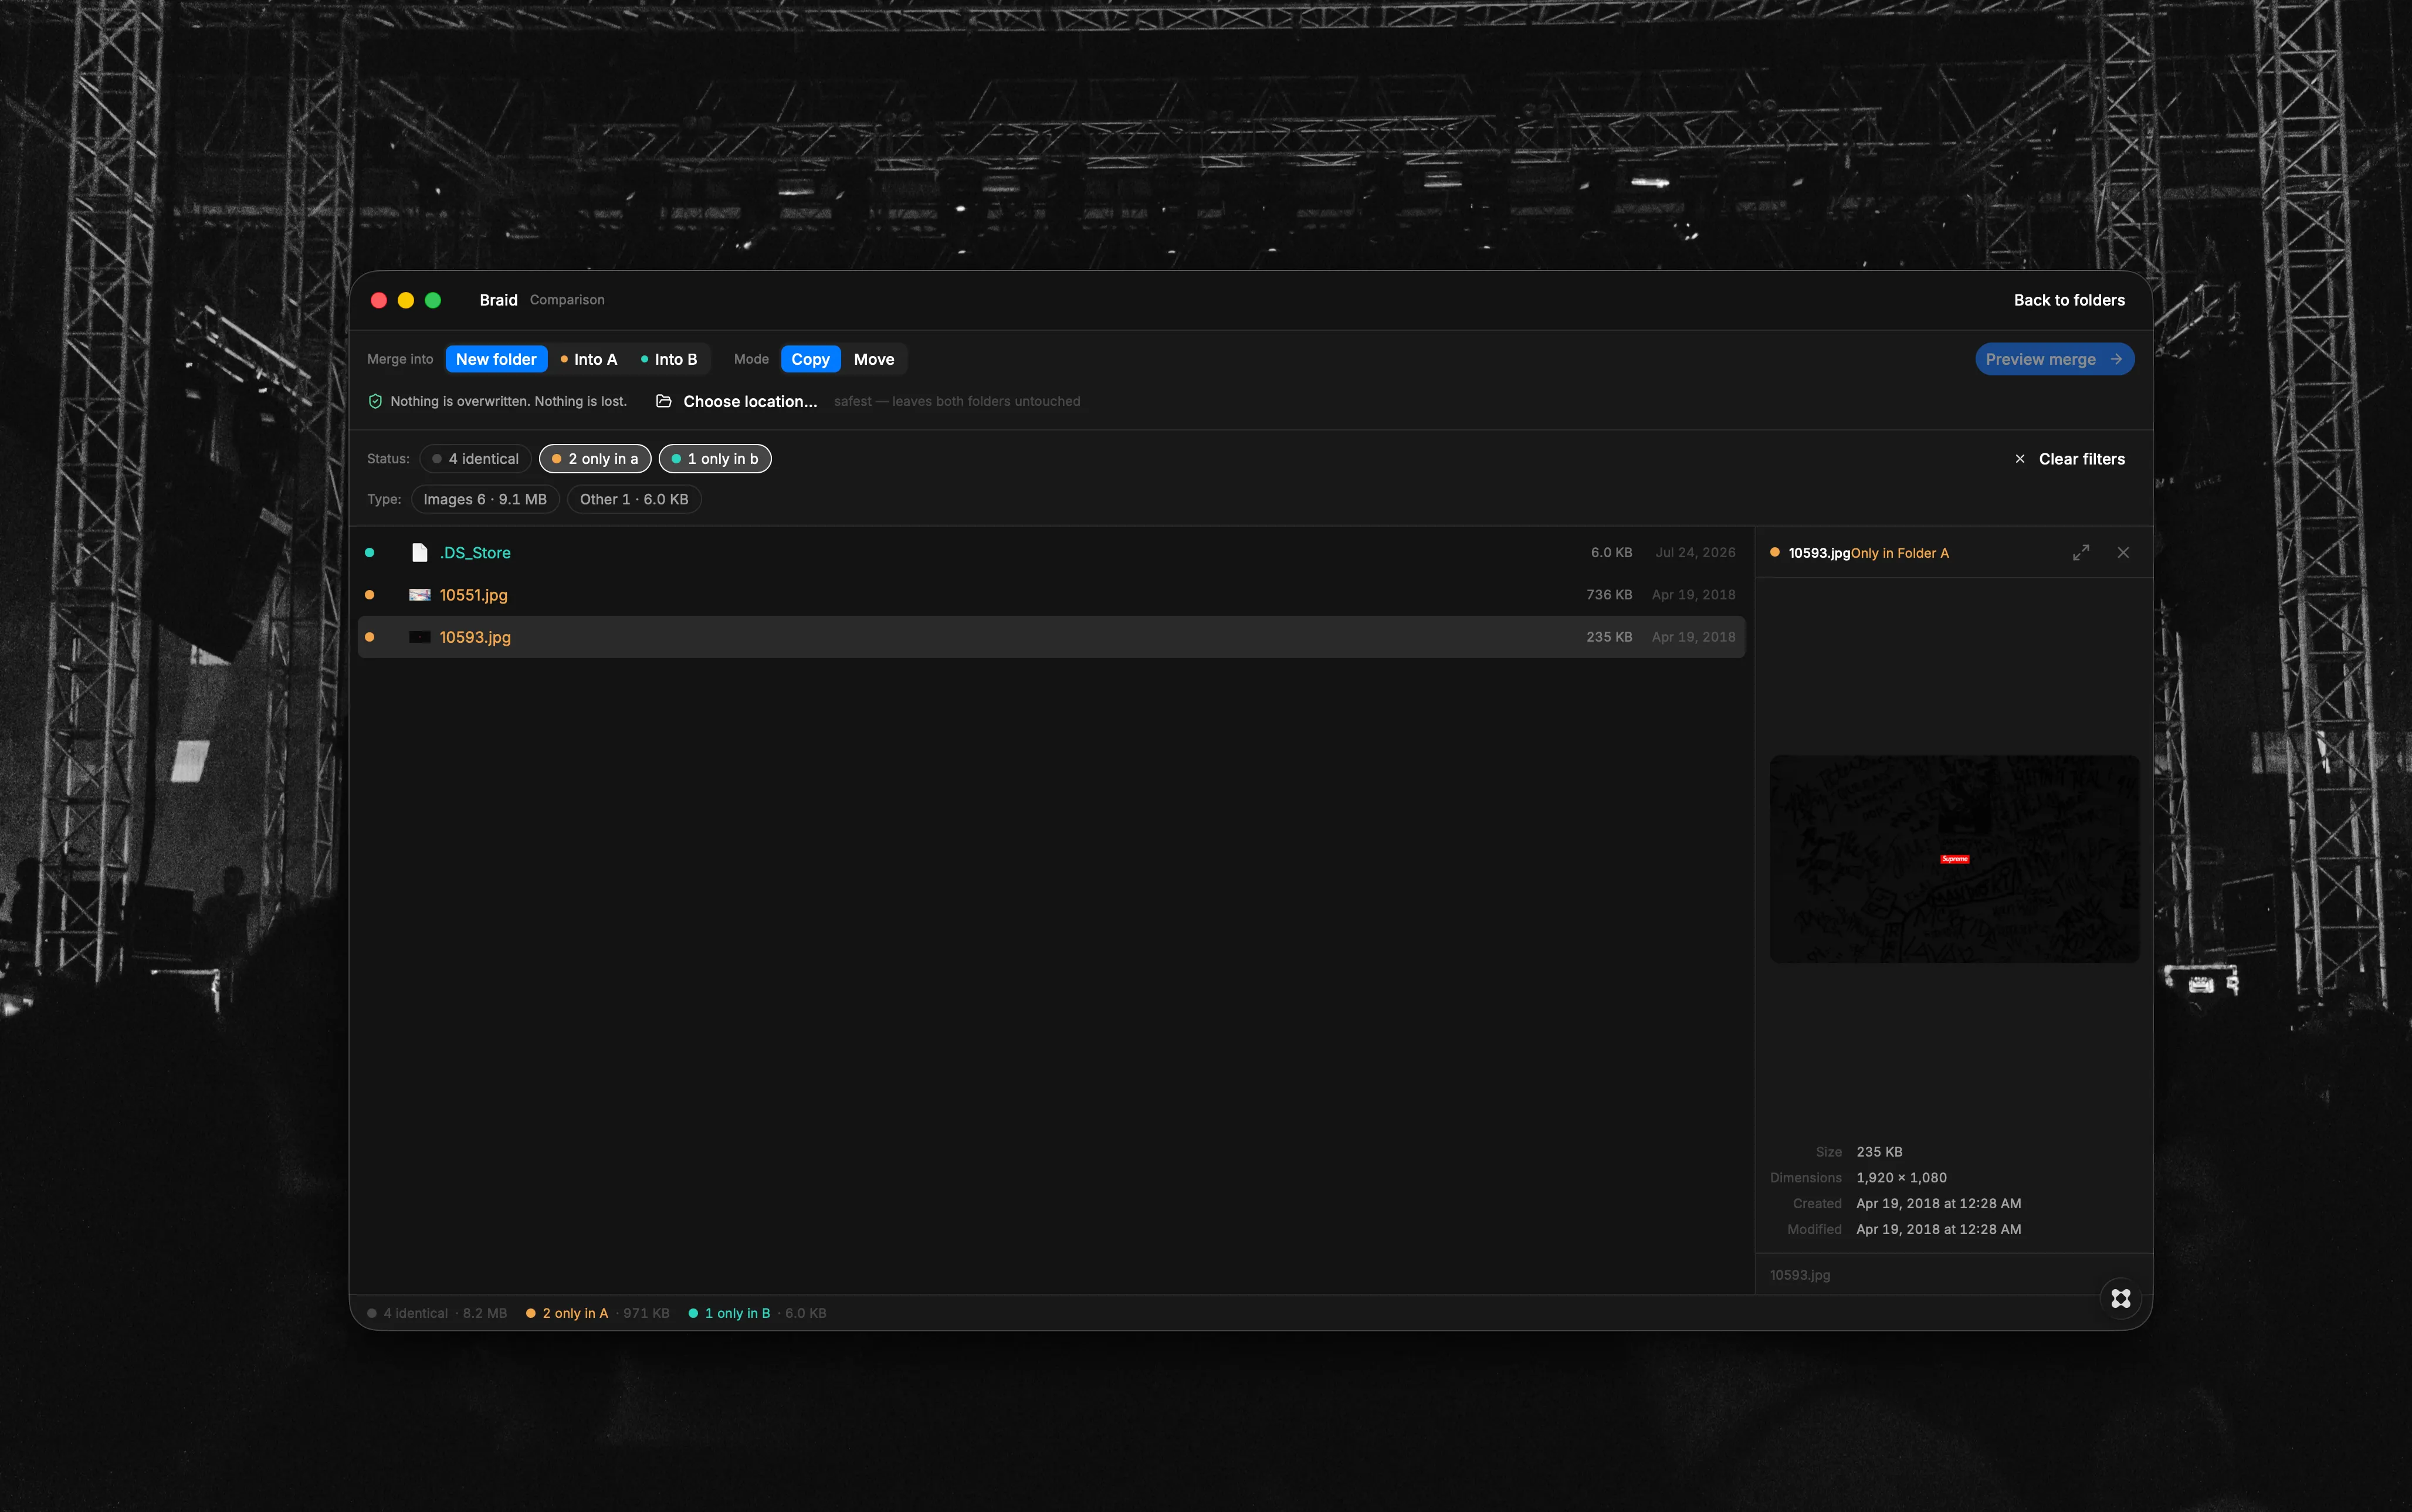Close the 10593.jpg preview panel

(2123, 553)
